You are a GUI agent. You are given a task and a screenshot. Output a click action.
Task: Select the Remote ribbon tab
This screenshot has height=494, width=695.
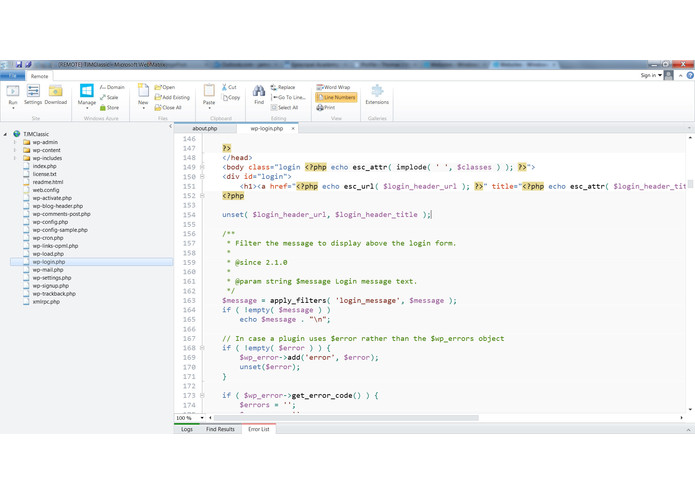[39, 76]
